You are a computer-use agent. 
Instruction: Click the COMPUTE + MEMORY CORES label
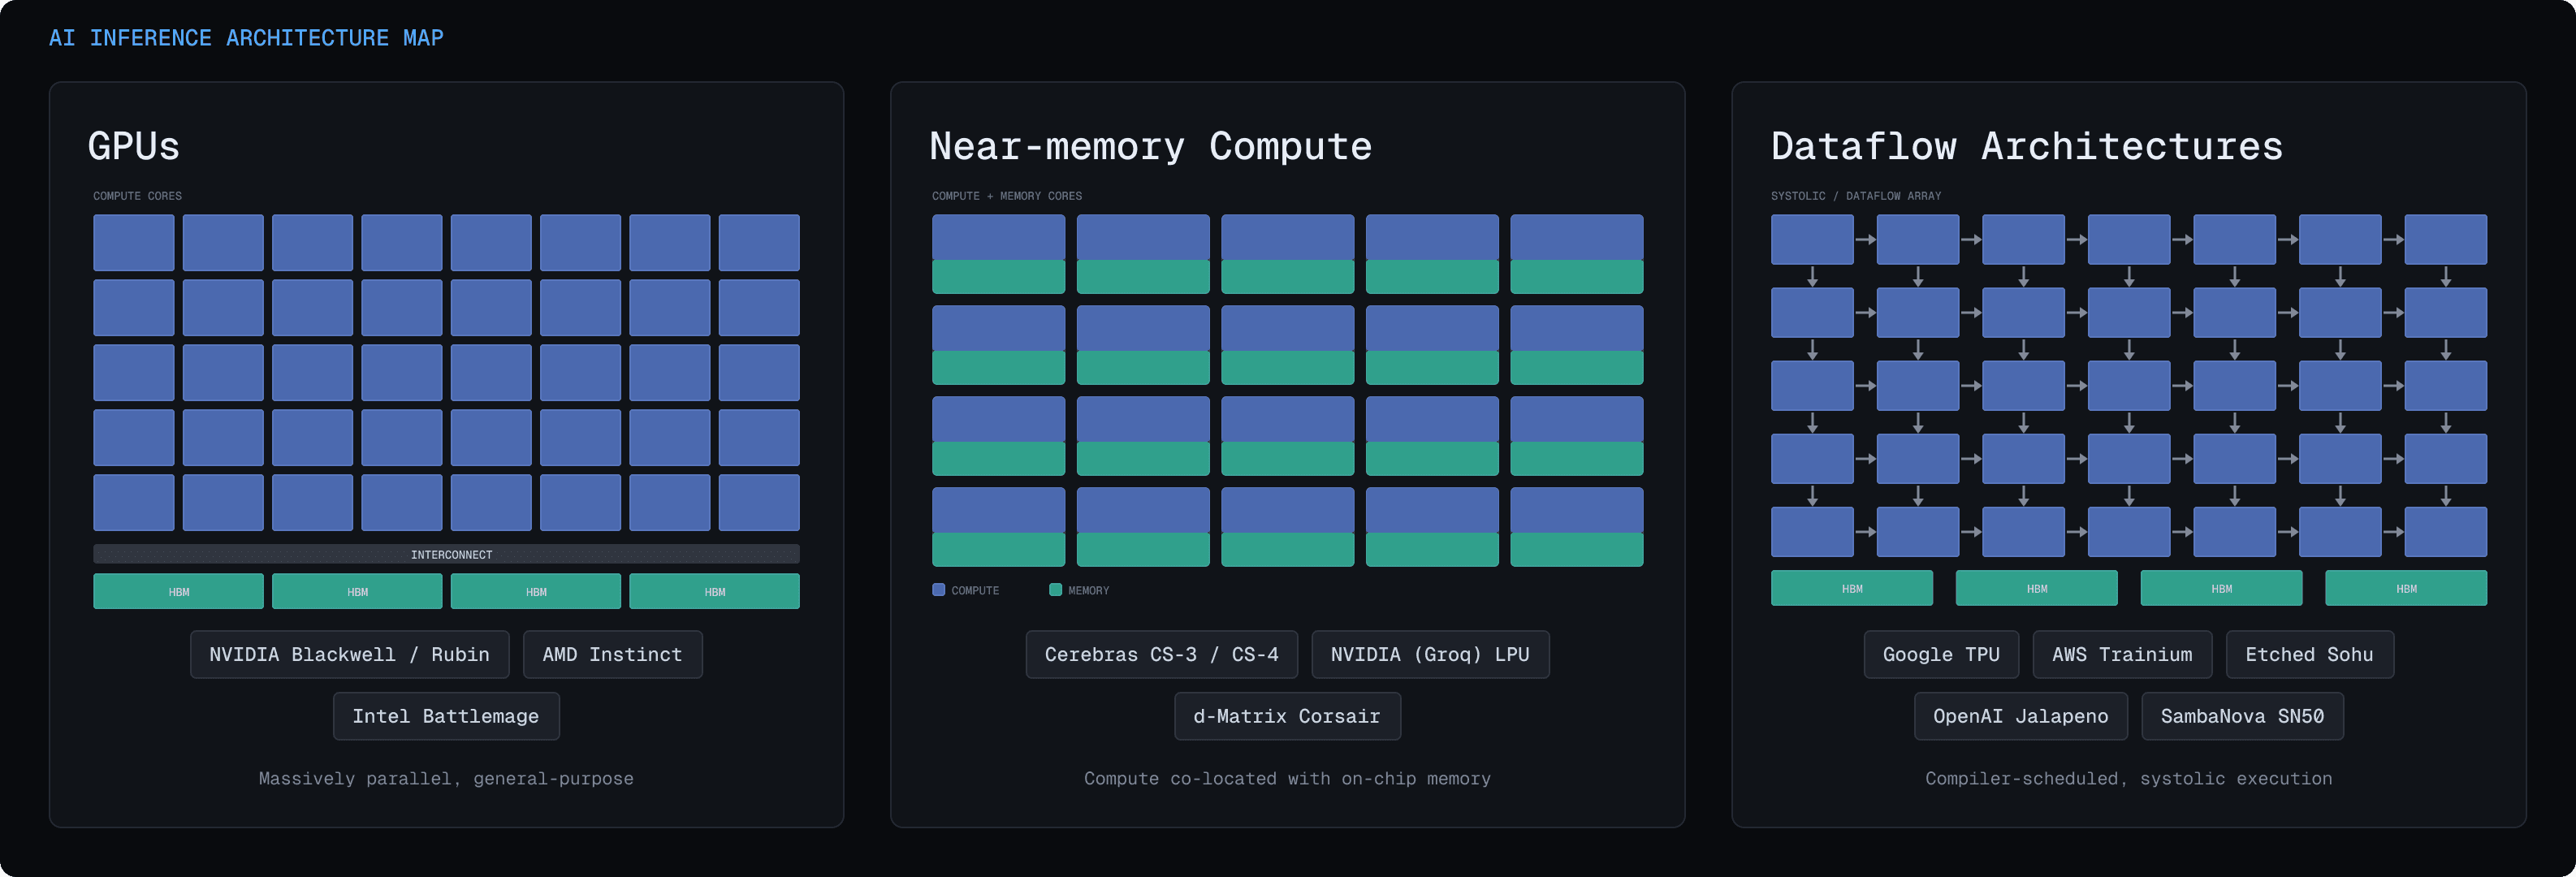point(1007,196)
